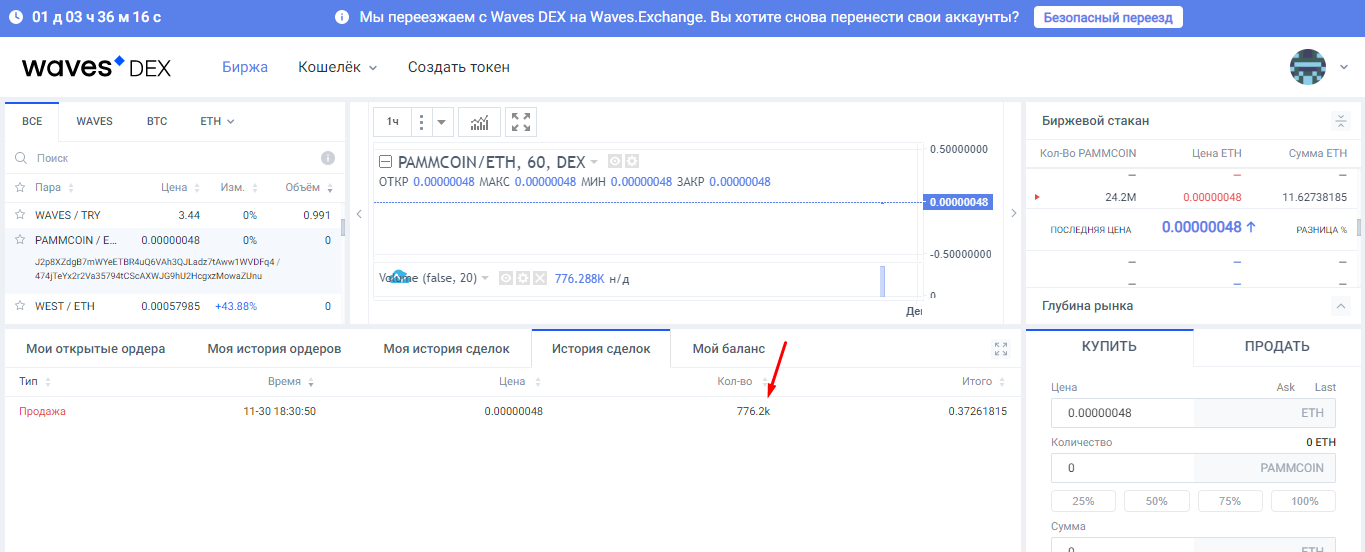Favorite the PAMMCOIN / ETH pair star
Image resolution: width=1365 pixels, height=552 pixels.
(x=19, y=240)
